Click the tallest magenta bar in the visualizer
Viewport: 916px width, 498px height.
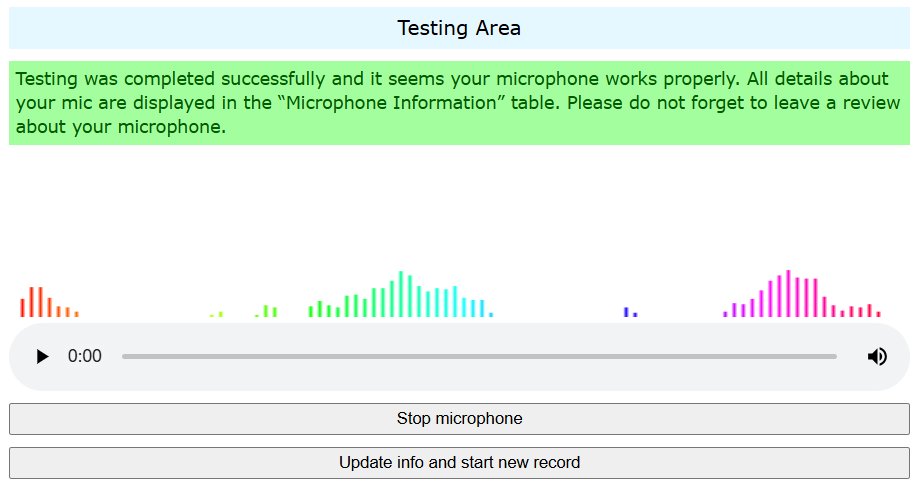click(x=789, y=293)
